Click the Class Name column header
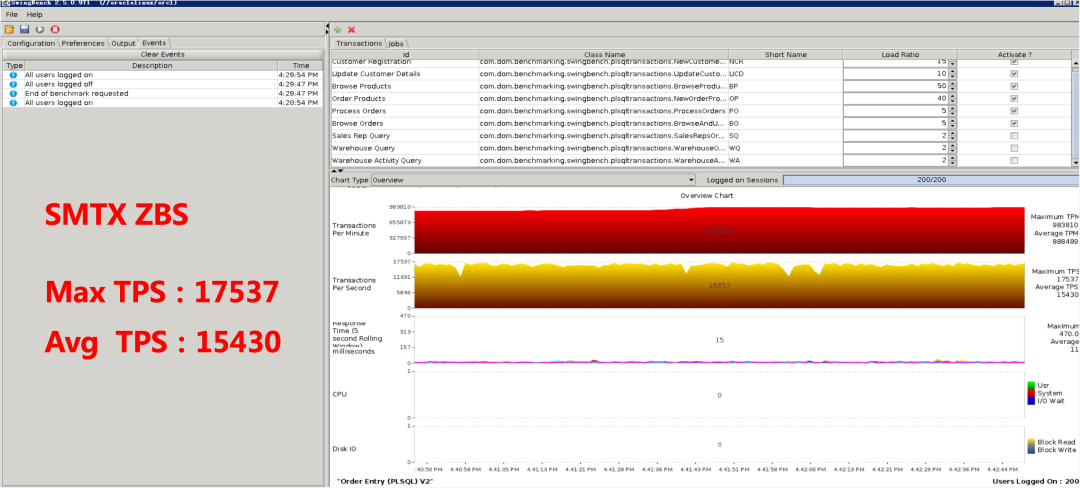 coord(603,54)
